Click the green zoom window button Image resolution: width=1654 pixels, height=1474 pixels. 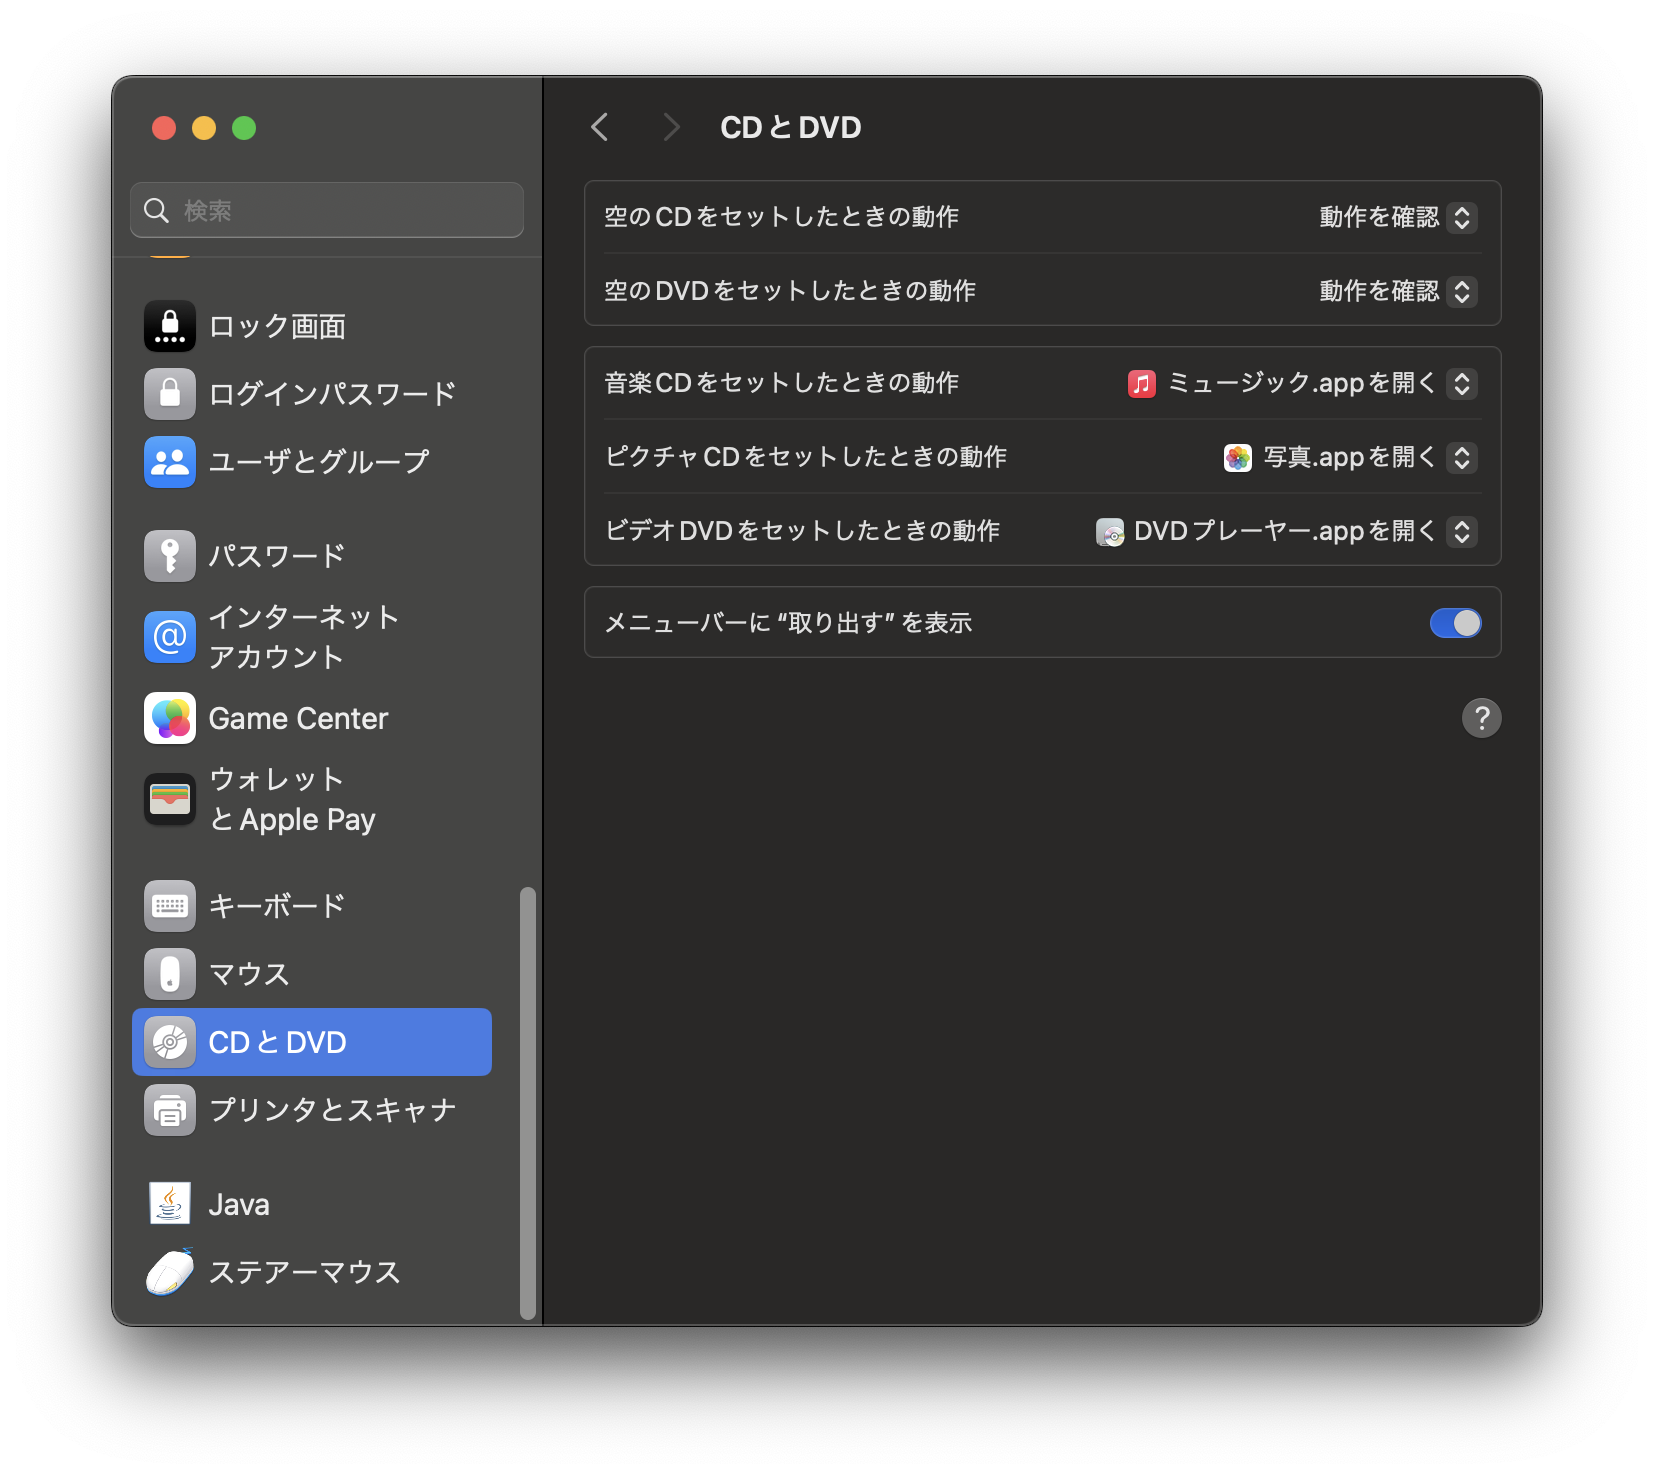pos(244,128)
